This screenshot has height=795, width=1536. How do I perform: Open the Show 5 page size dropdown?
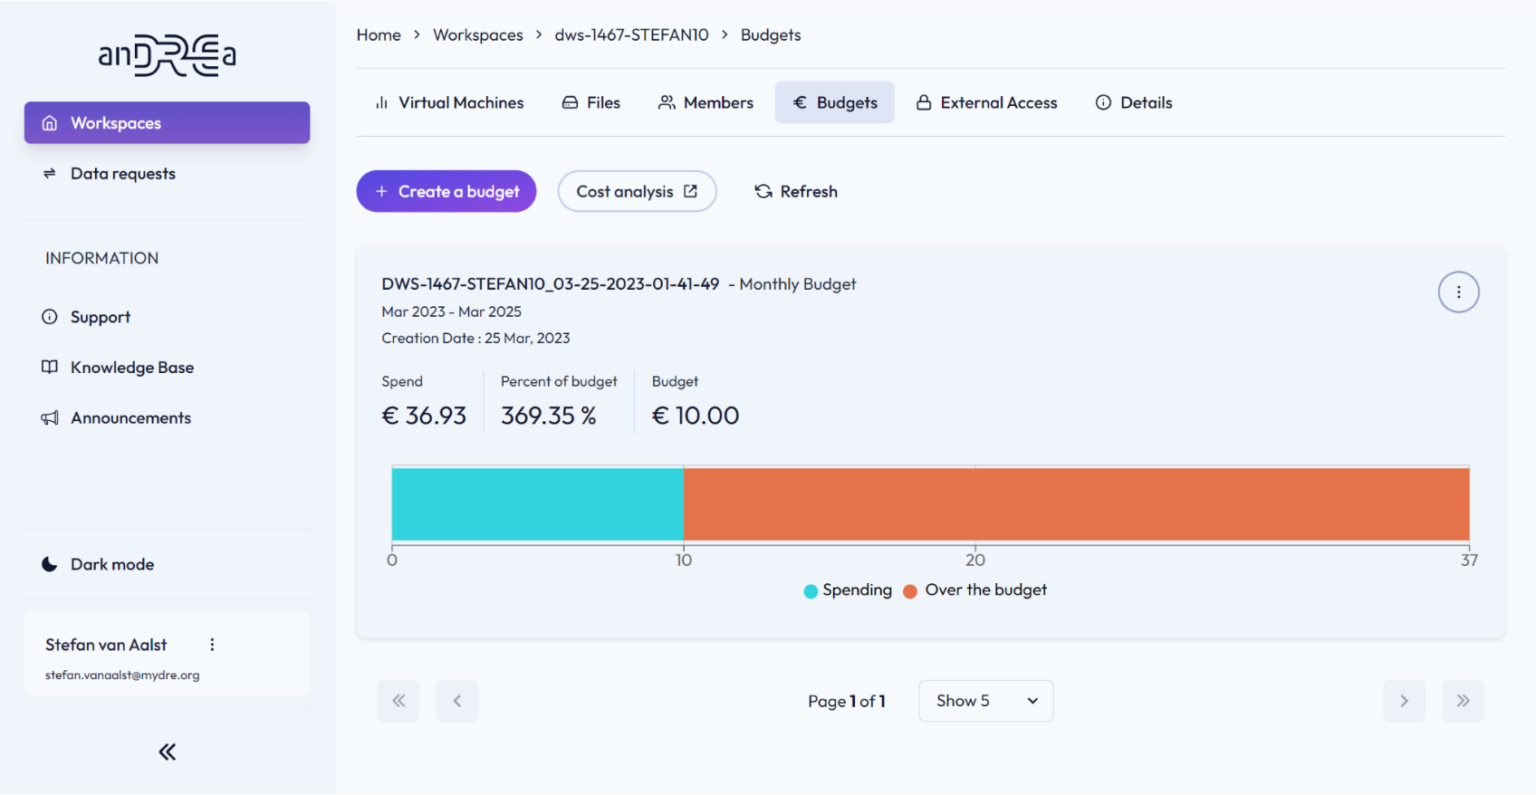[986, 701]
